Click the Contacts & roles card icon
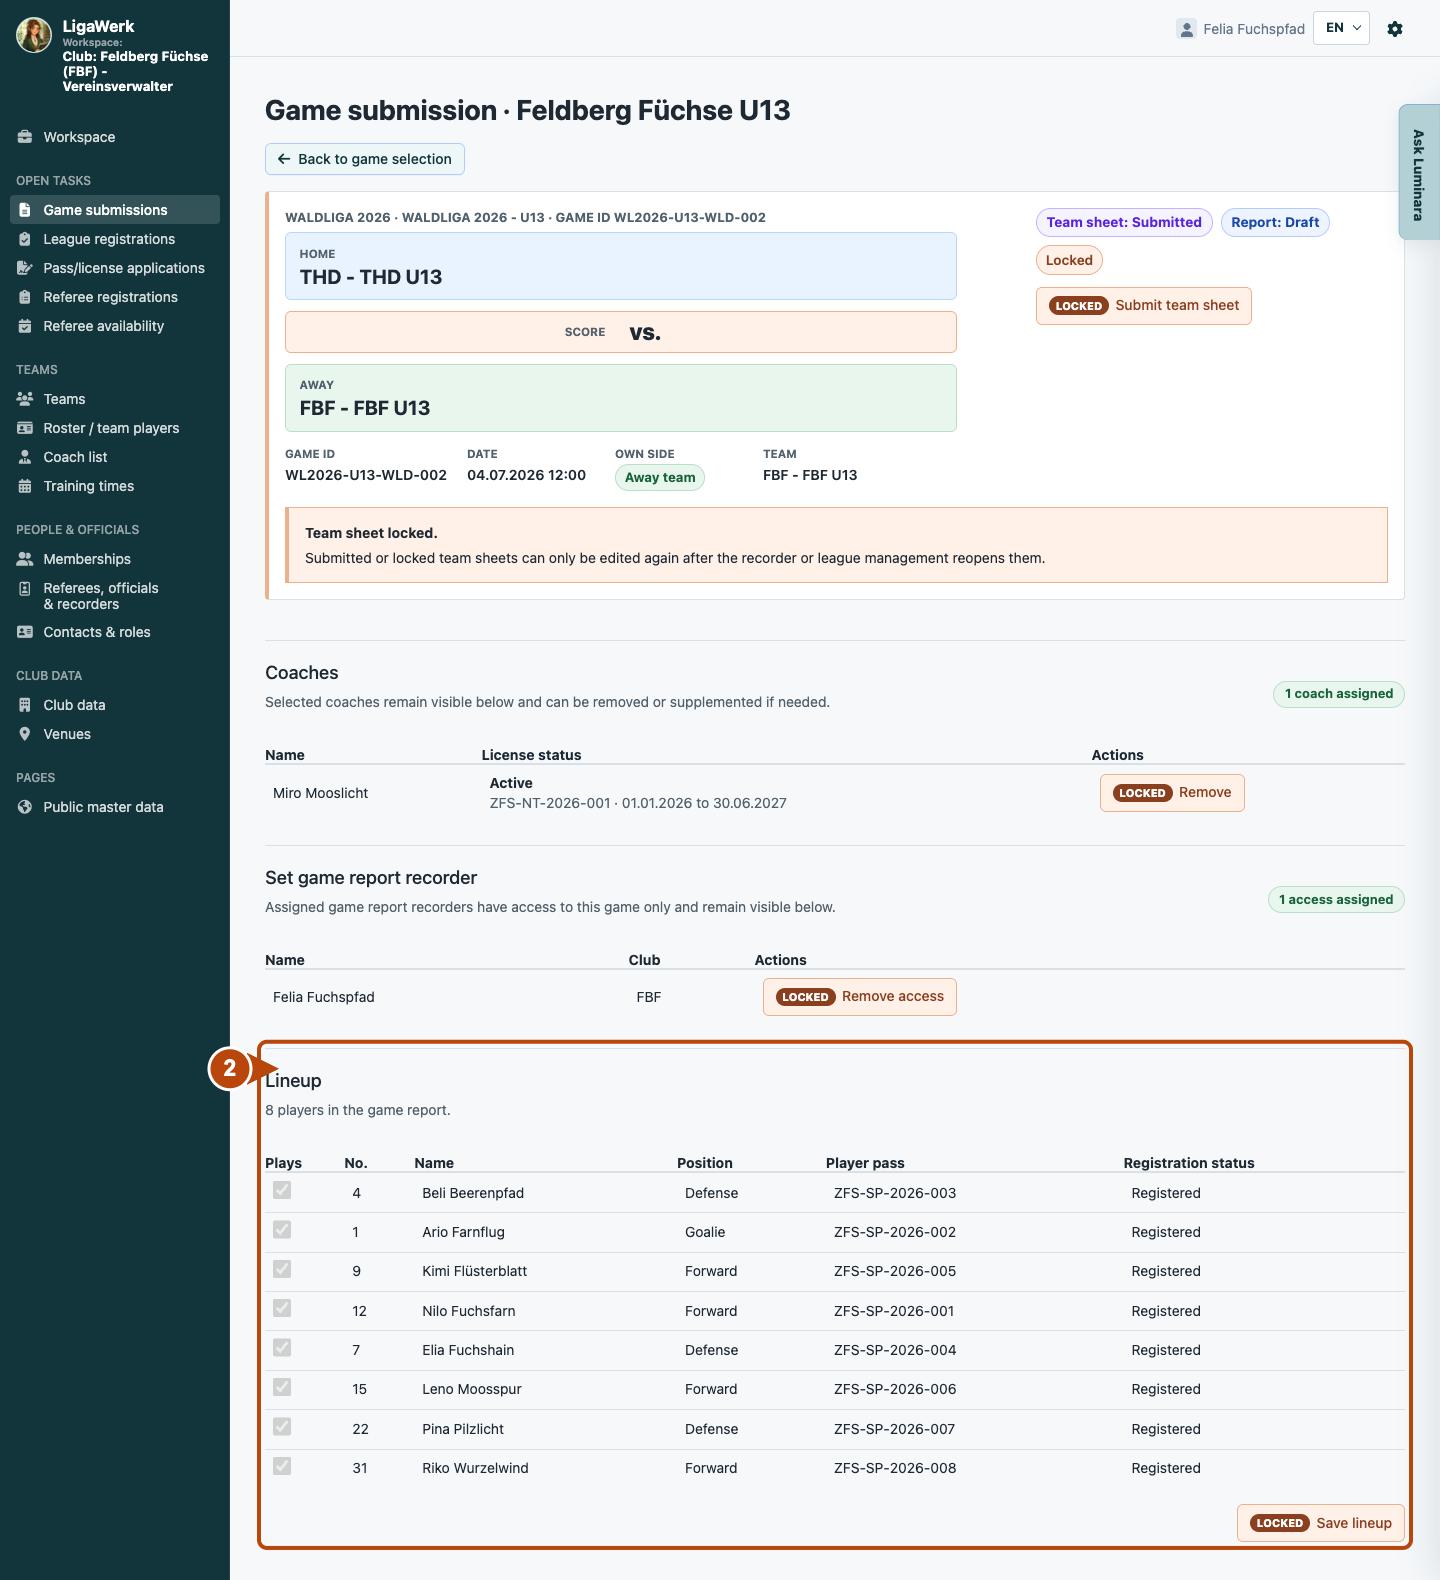Viewport: 1440px width, 1580px height. [25, 632]
